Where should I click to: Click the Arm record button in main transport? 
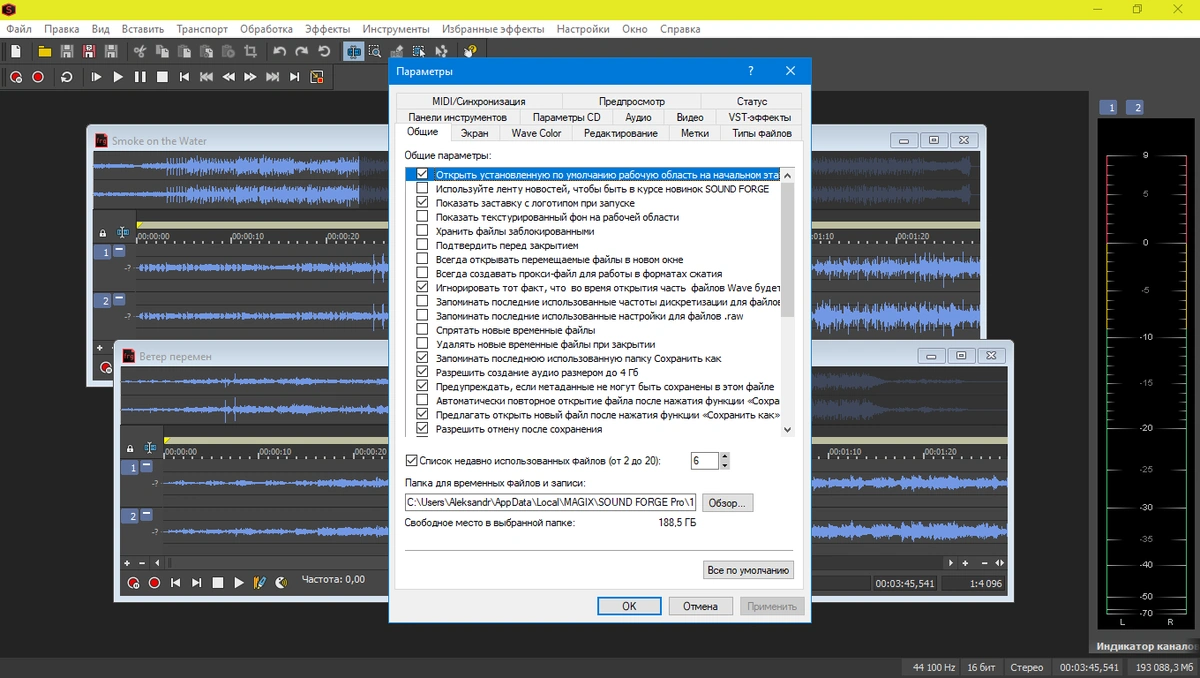(16, 77)
